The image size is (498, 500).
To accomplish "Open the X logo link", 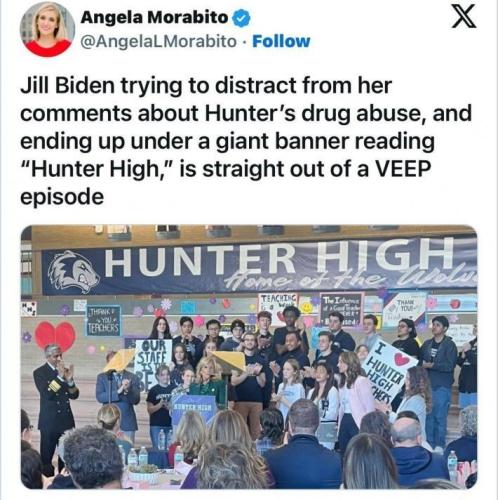I will (464, 17).
